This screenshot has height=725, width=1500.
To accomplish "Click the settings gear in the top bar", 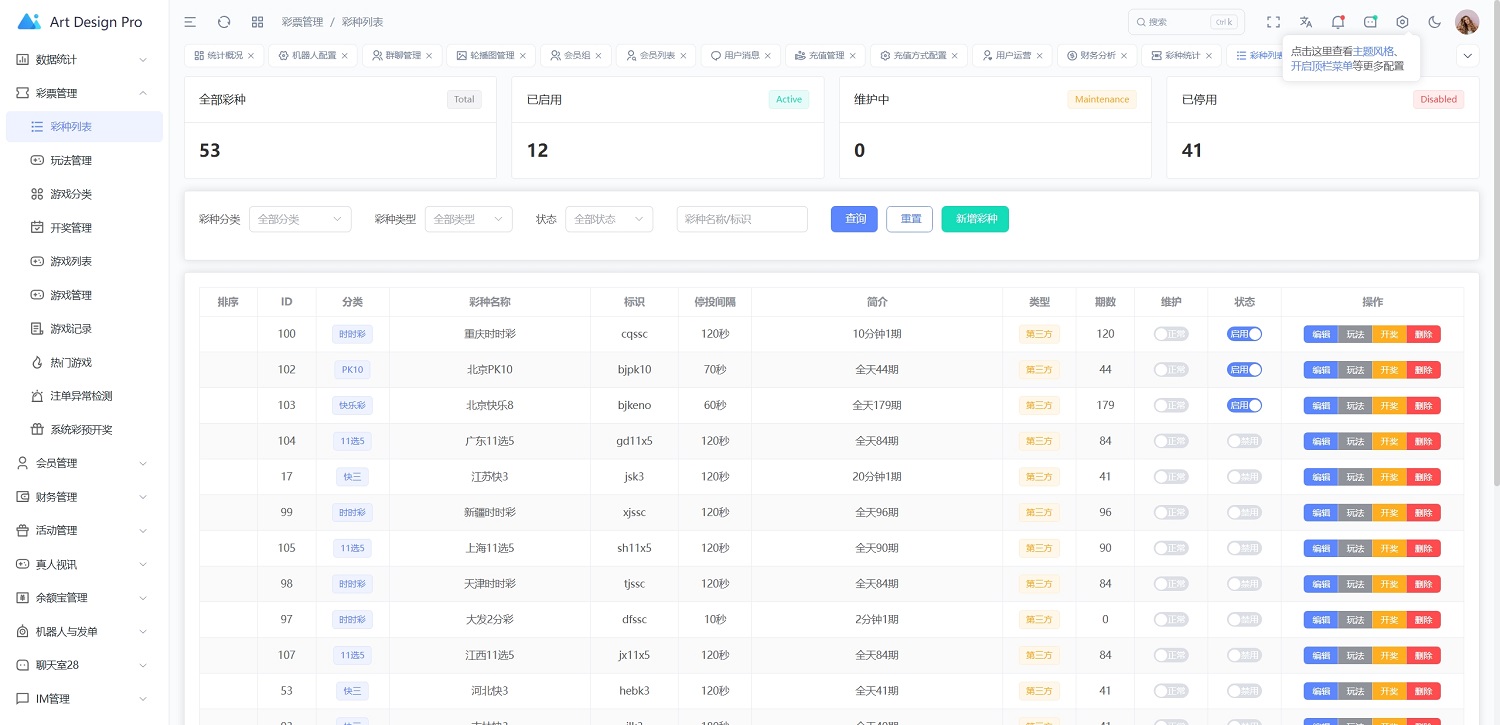I will [1402, 22].
